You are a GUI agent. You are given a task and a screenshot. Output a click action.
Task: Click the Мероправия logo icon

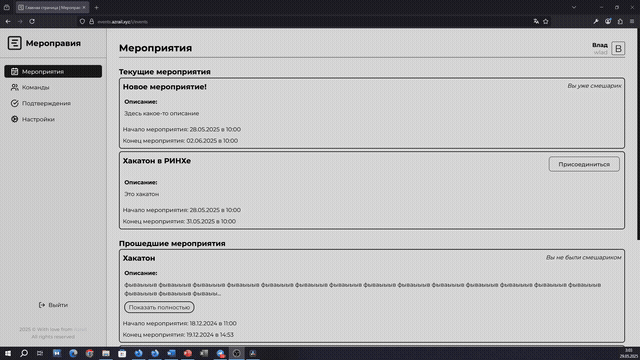click(x=14, y=43)
